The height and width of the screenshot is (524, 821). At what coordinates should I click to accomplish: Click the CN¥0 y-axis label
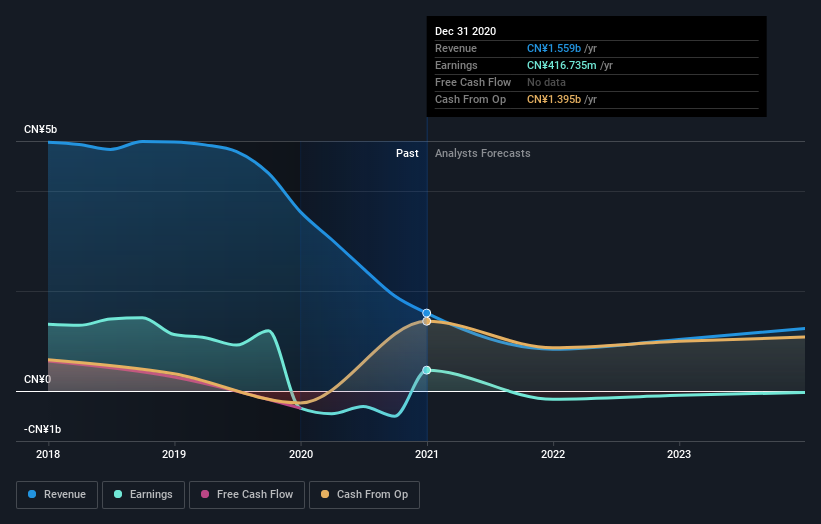point(37,379)
